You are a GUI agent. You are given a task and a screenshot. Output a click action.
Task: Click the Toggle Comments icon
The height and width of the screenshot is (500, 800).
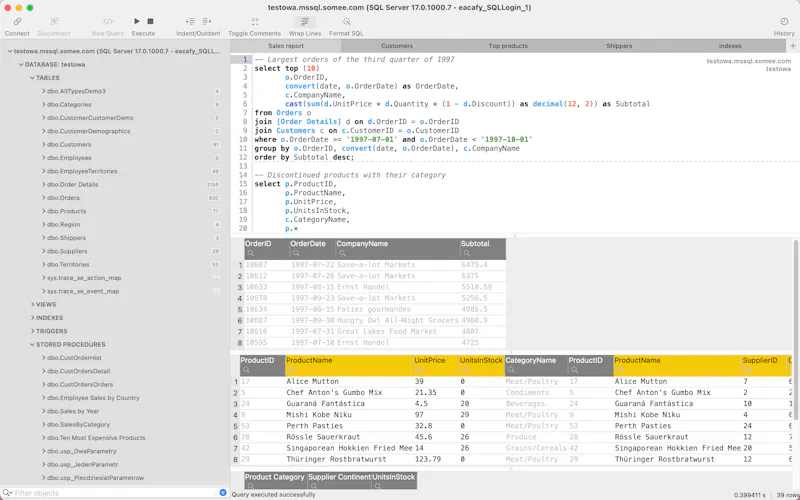pos(255,21)
